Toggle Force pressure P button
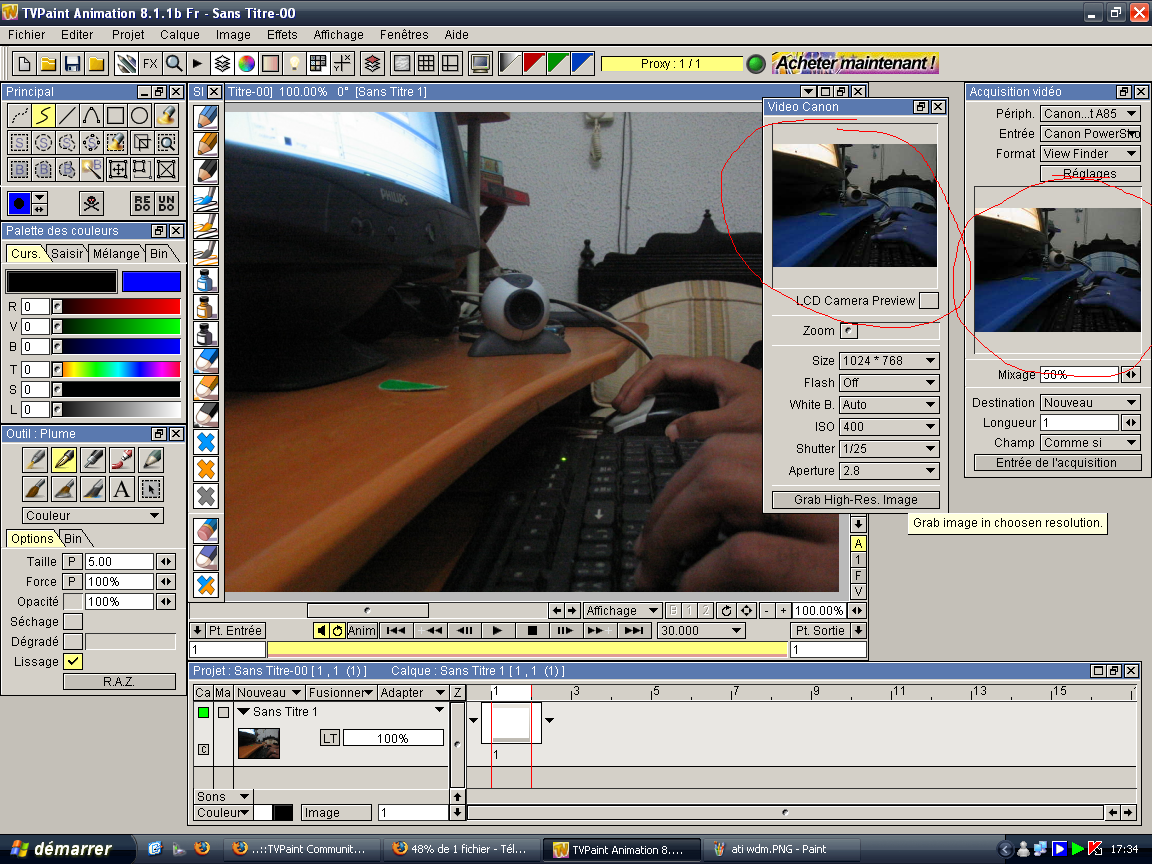The width and height of the screenshot is (1152, 864). point(72,581)
